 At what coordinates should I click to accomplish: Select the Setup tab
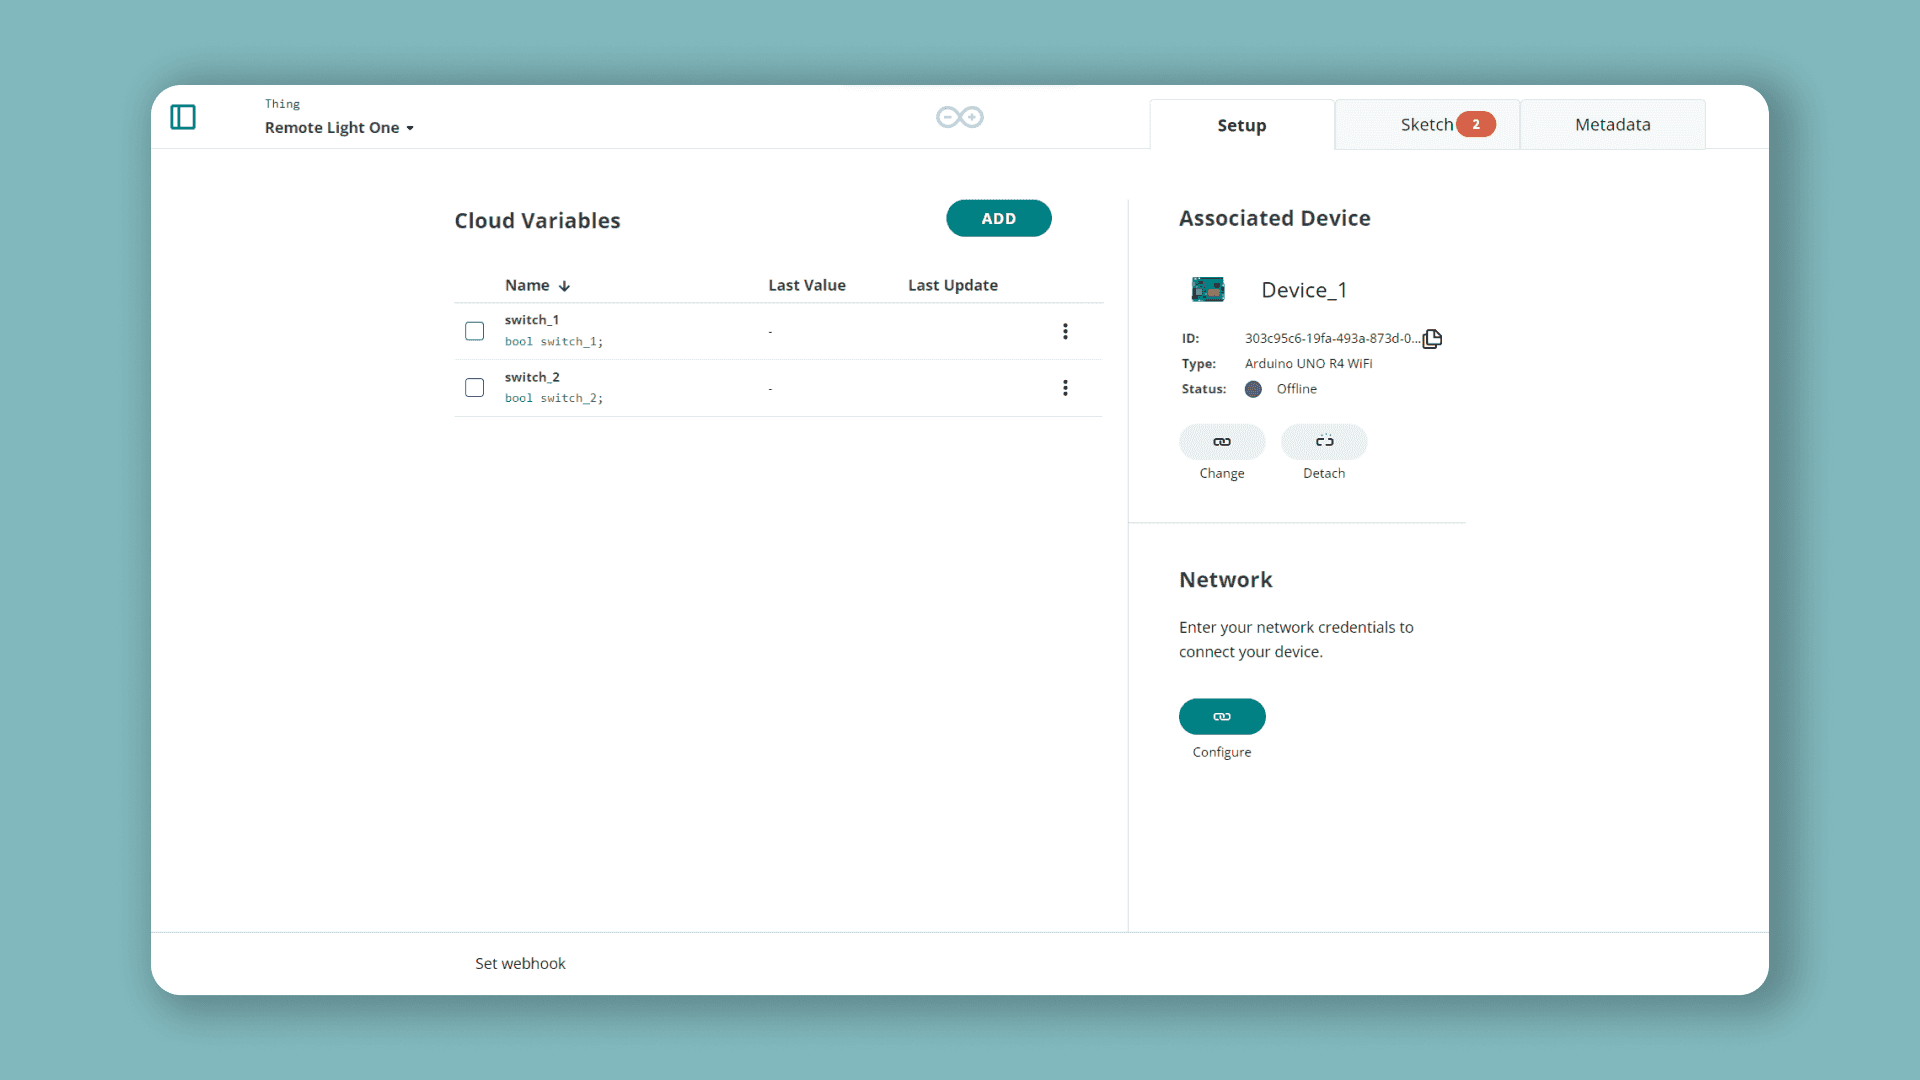point(1241,126)
